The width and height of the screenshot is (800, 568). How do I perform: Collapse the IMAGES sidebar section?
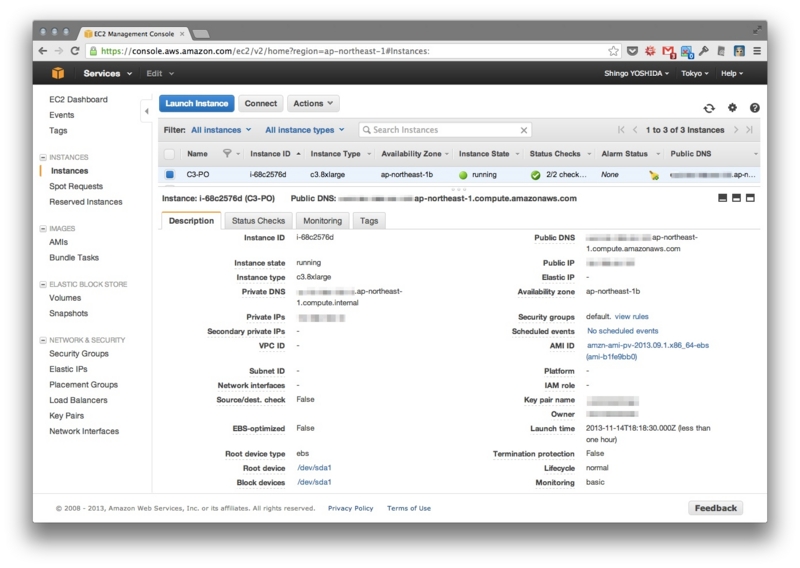43,229
